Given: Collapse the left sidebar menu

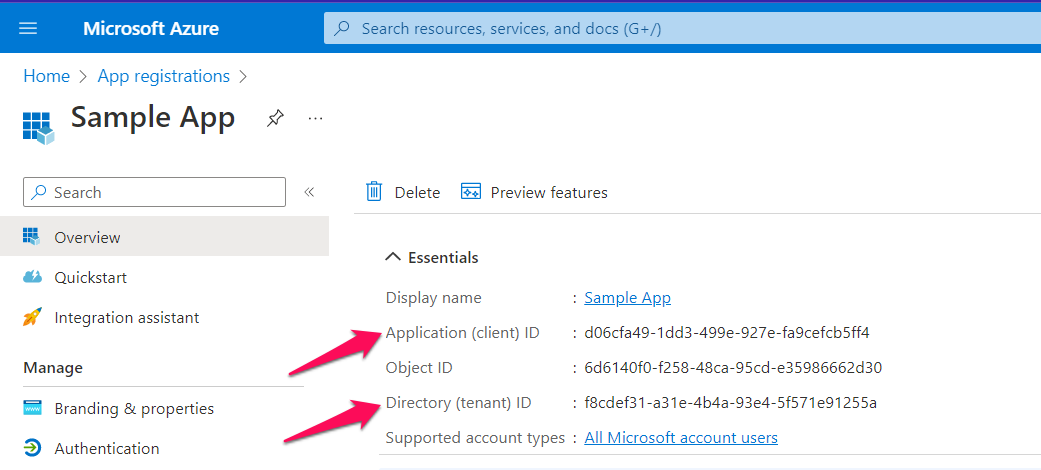Looking at the screenshot, I should click(309, 192).
